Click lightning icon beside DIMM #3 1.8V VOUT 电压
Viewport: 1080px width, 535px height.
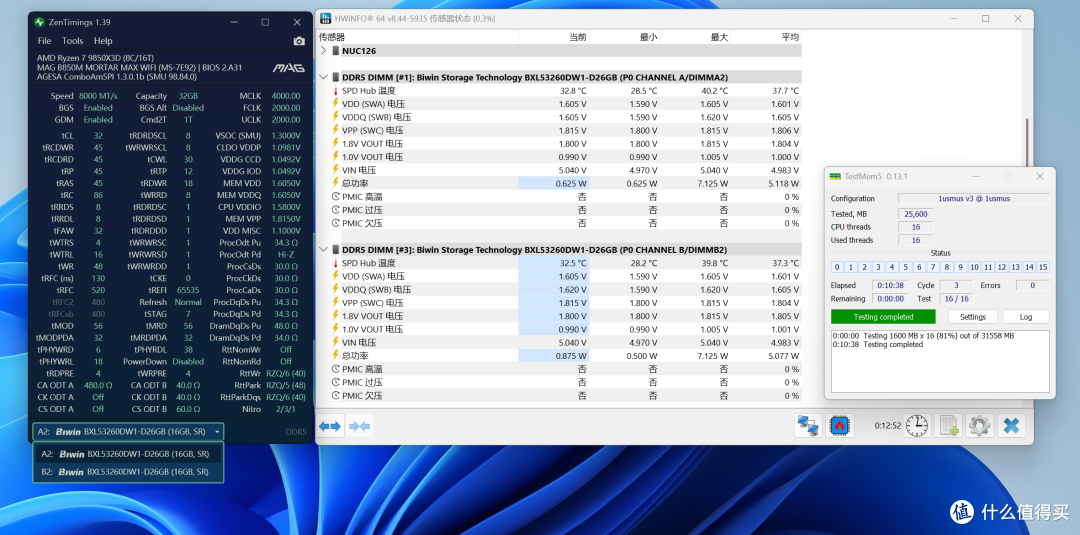click(335, 316)
